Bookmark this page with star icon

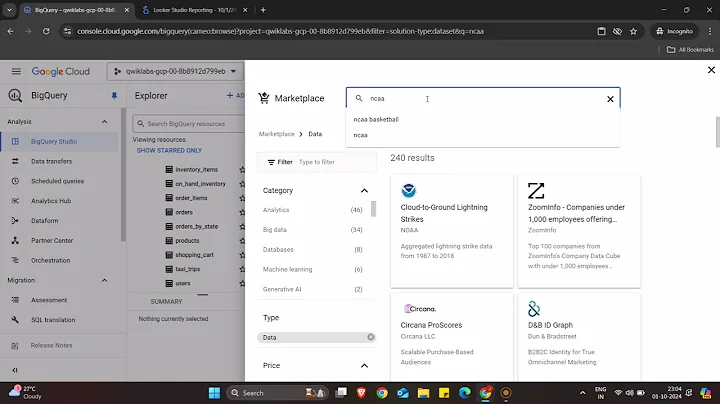pyautogui.click(x=634, y=31)
